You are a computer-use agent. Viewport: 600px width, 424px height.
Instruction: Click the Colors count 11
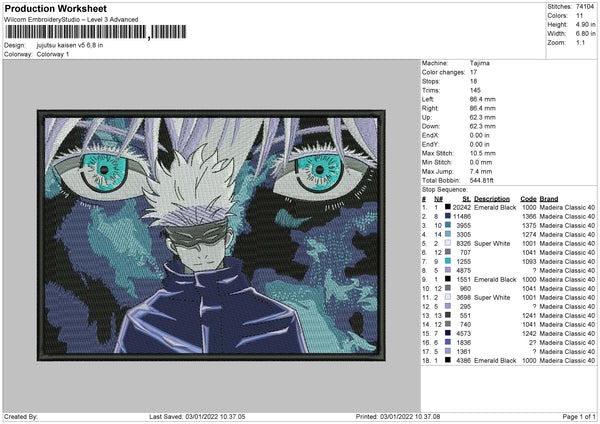579,16
